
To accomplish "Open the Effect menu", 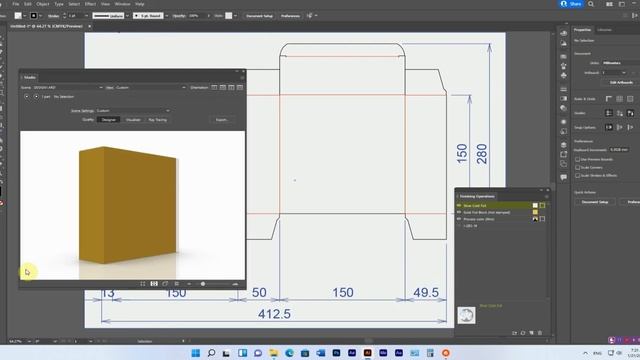I will tap(90, 4).
